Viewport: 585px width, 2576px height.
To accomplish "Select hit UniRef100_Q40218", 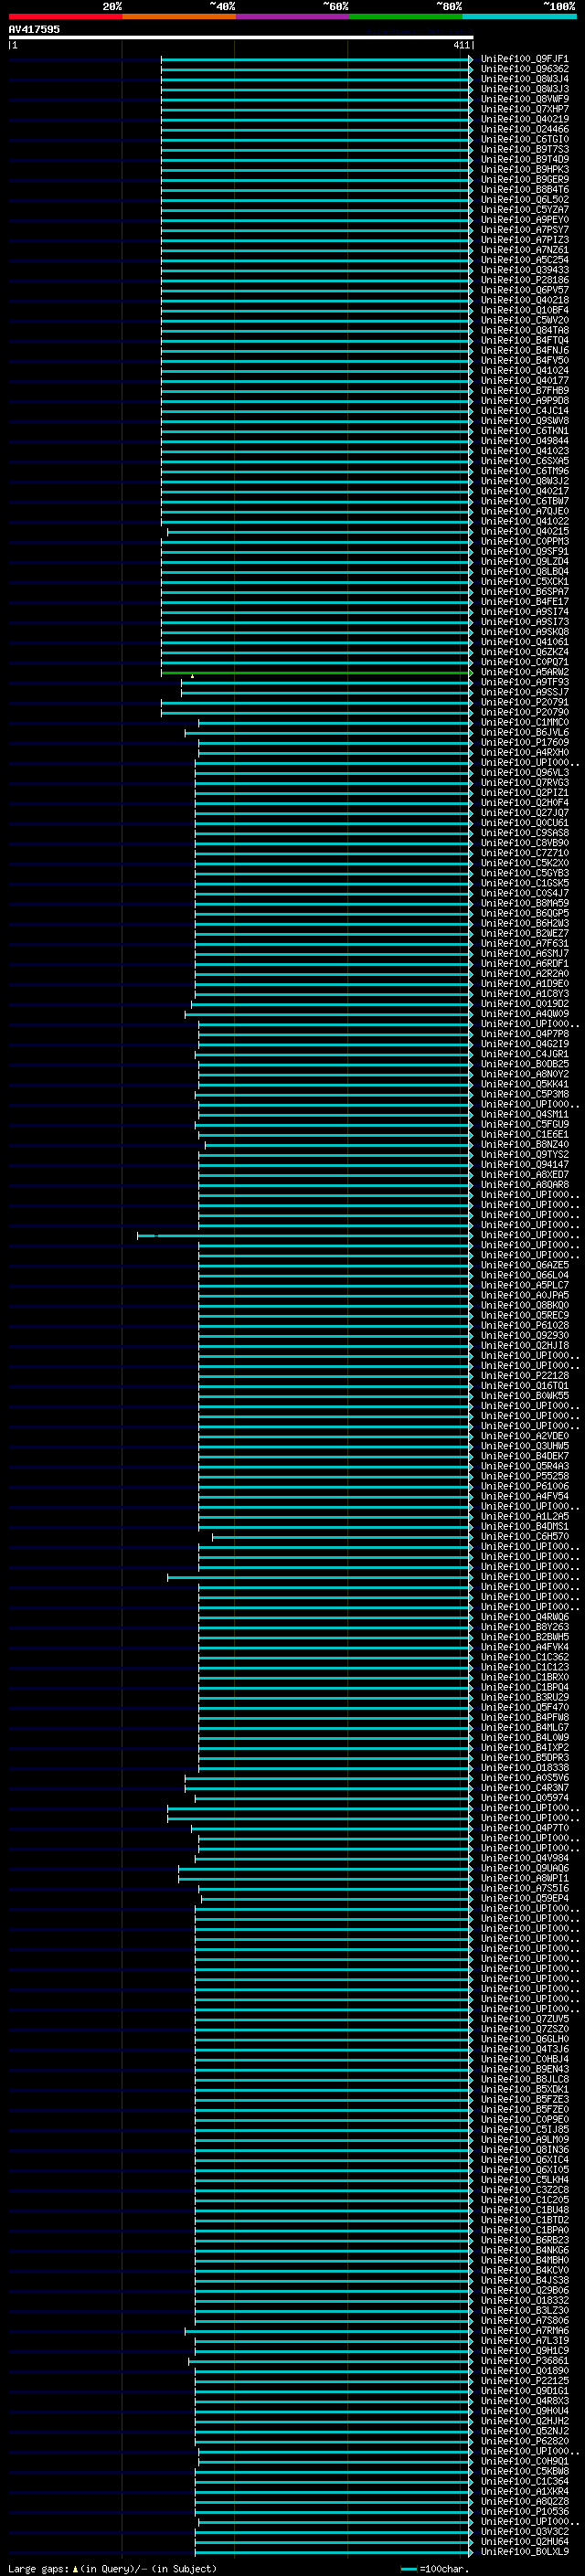I will coord(525,300).
